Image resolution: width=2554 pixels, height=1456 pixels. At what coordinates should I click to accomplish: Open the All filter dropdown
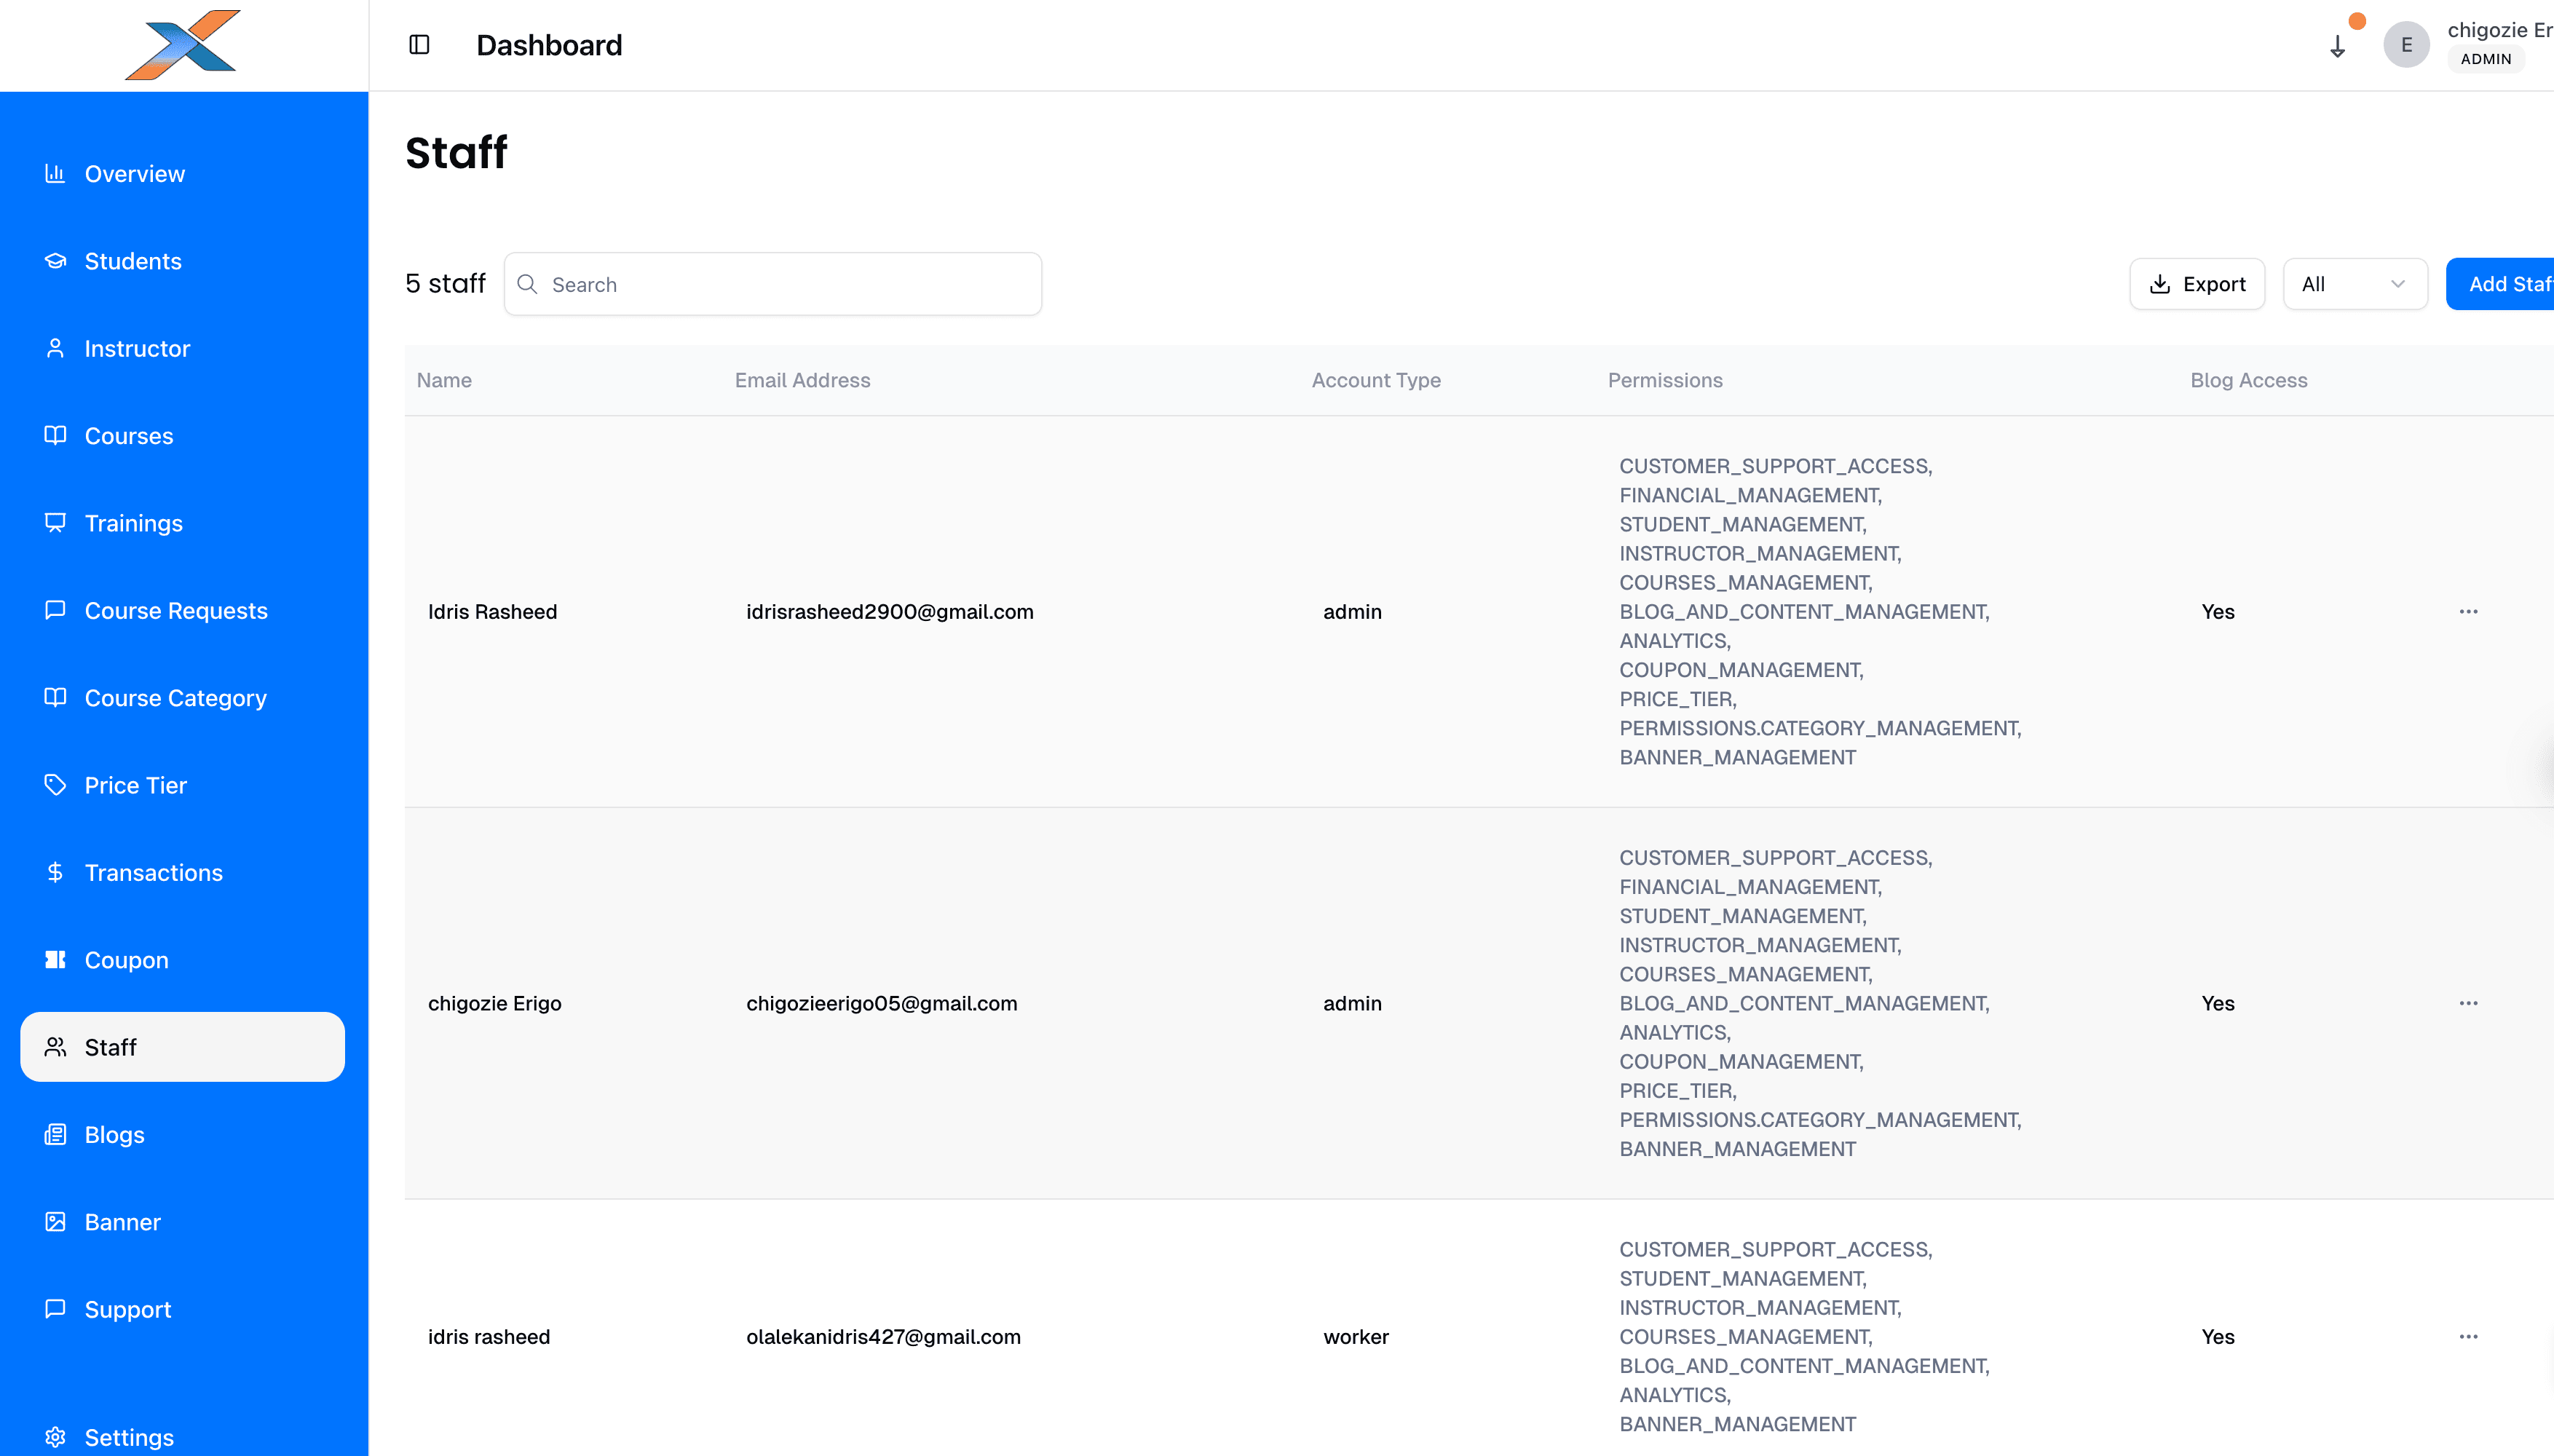coord(2355,283)
